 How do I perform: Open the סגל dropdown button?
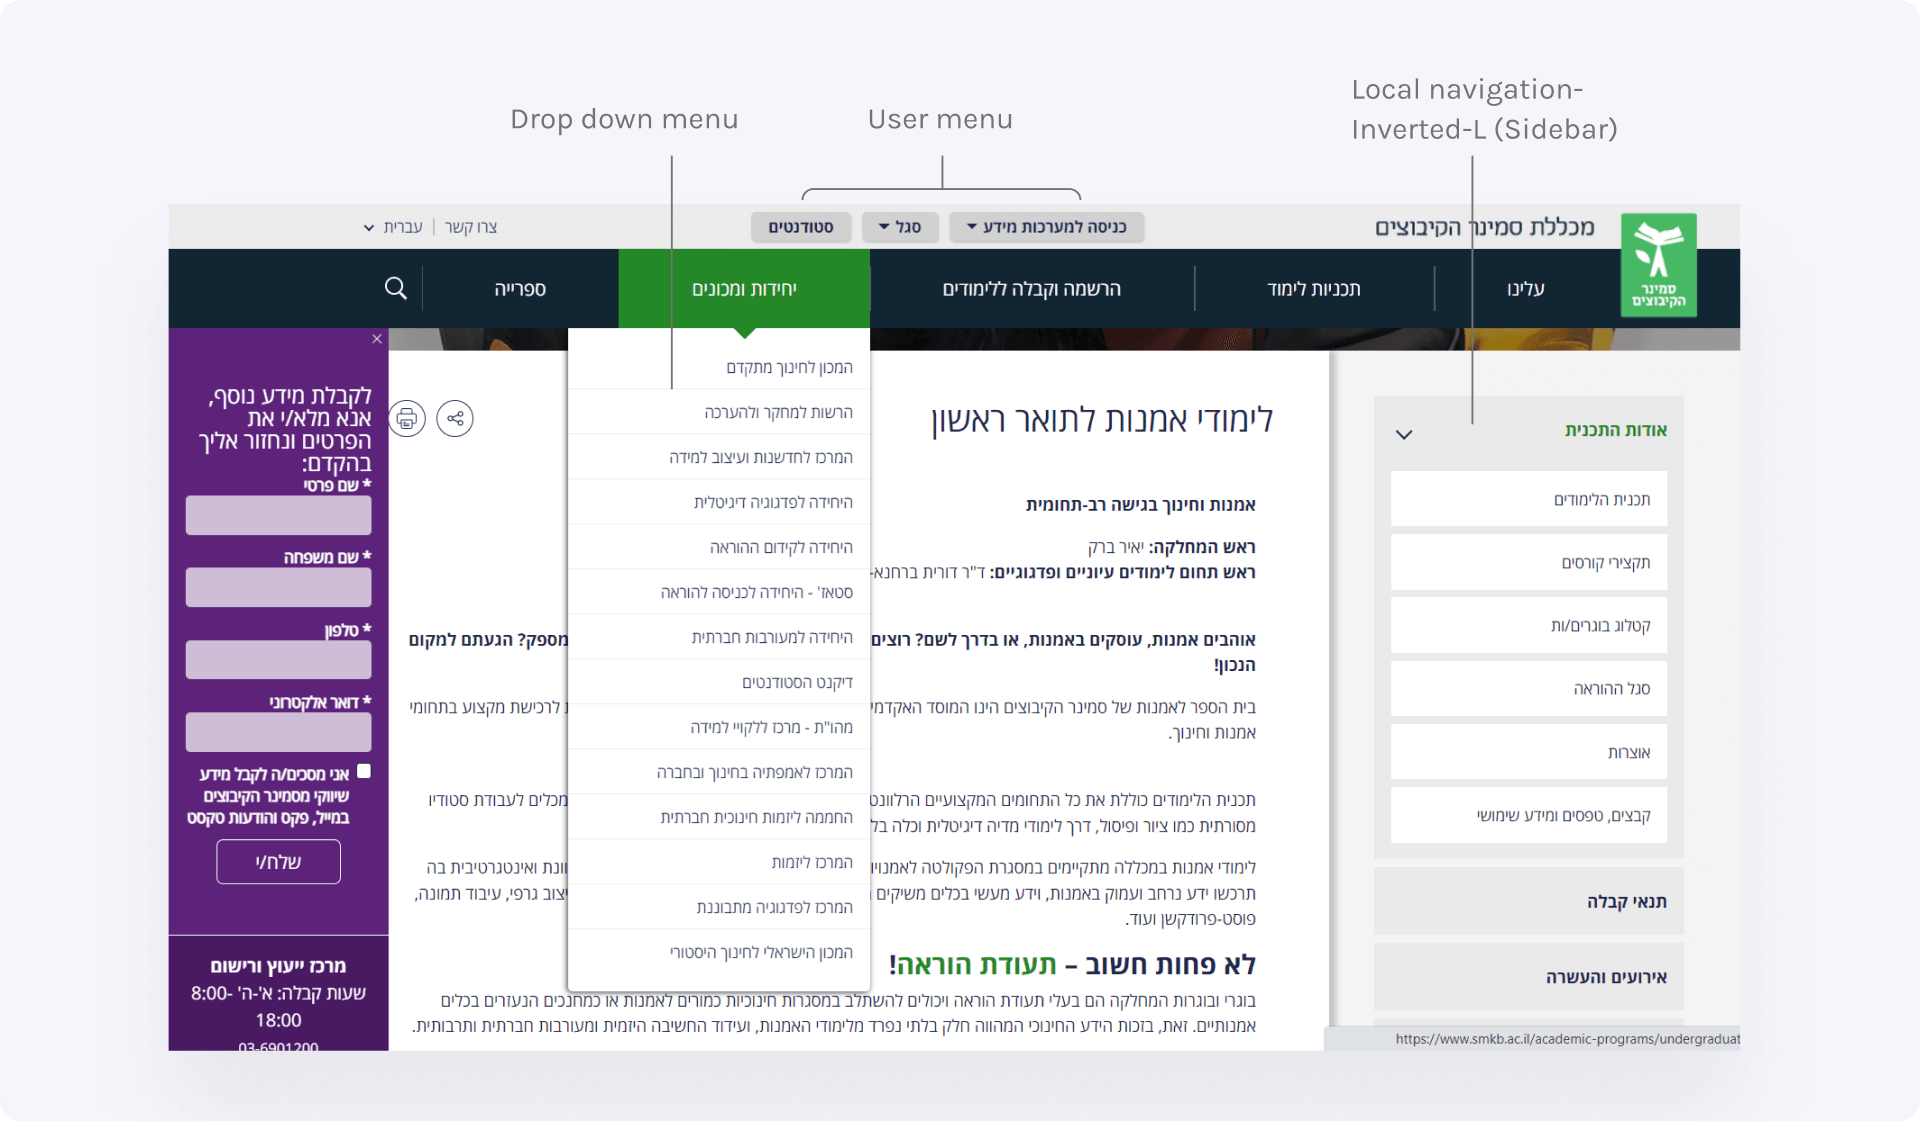tap(900, 227)
